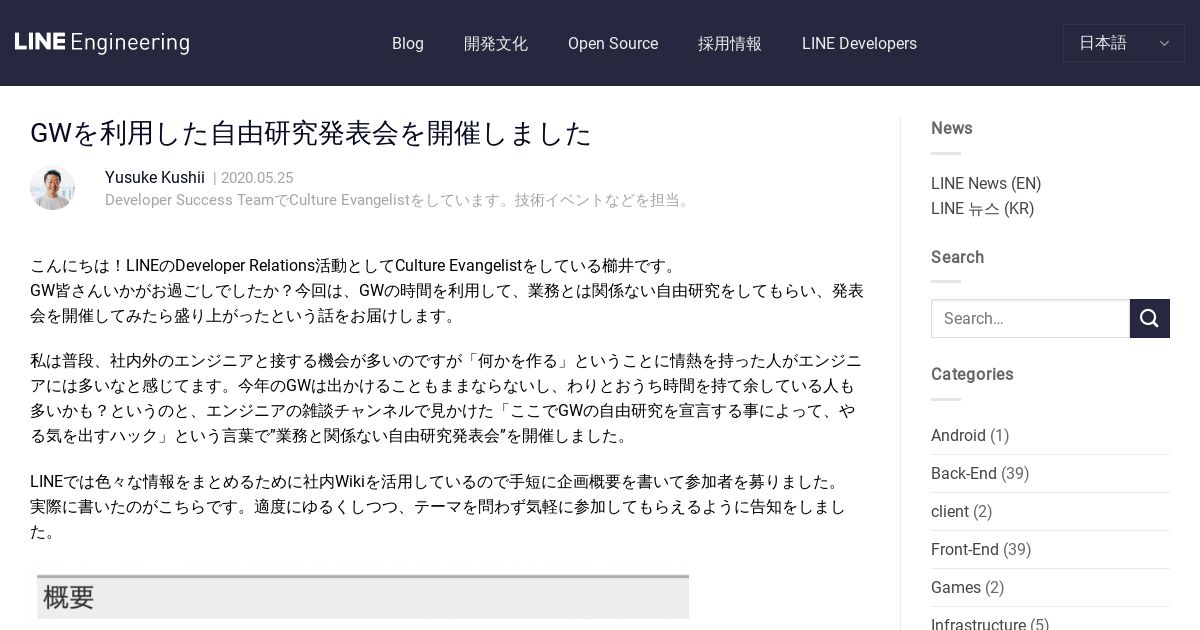The width and height of the screenshot is (1200, 630).
Task: Click the Yusuke Kushii author avatar
Action: 52,187
